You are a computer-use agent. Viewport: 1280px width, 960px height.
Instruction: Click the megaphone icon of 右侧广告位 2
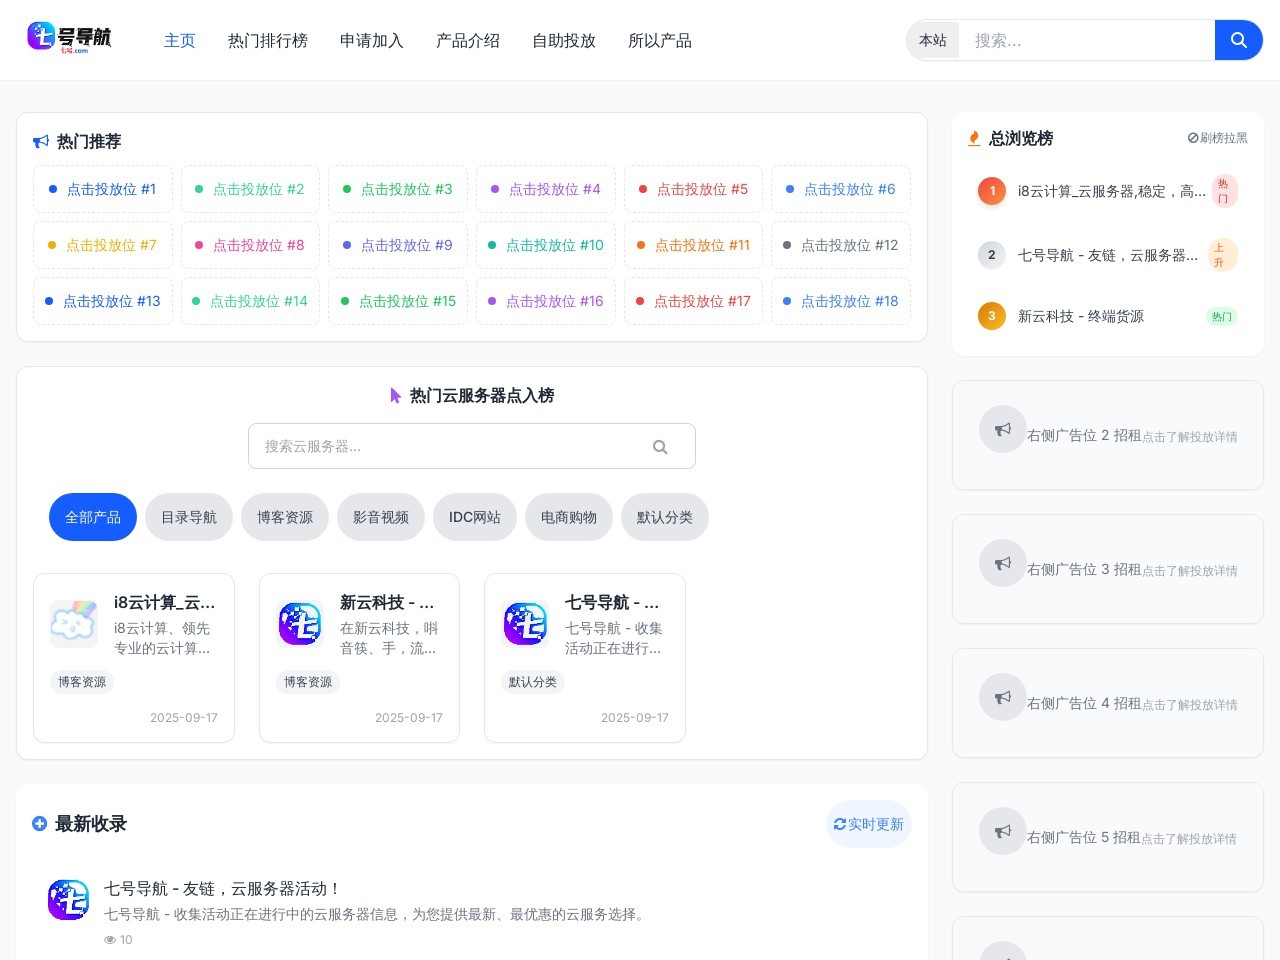1003,429
